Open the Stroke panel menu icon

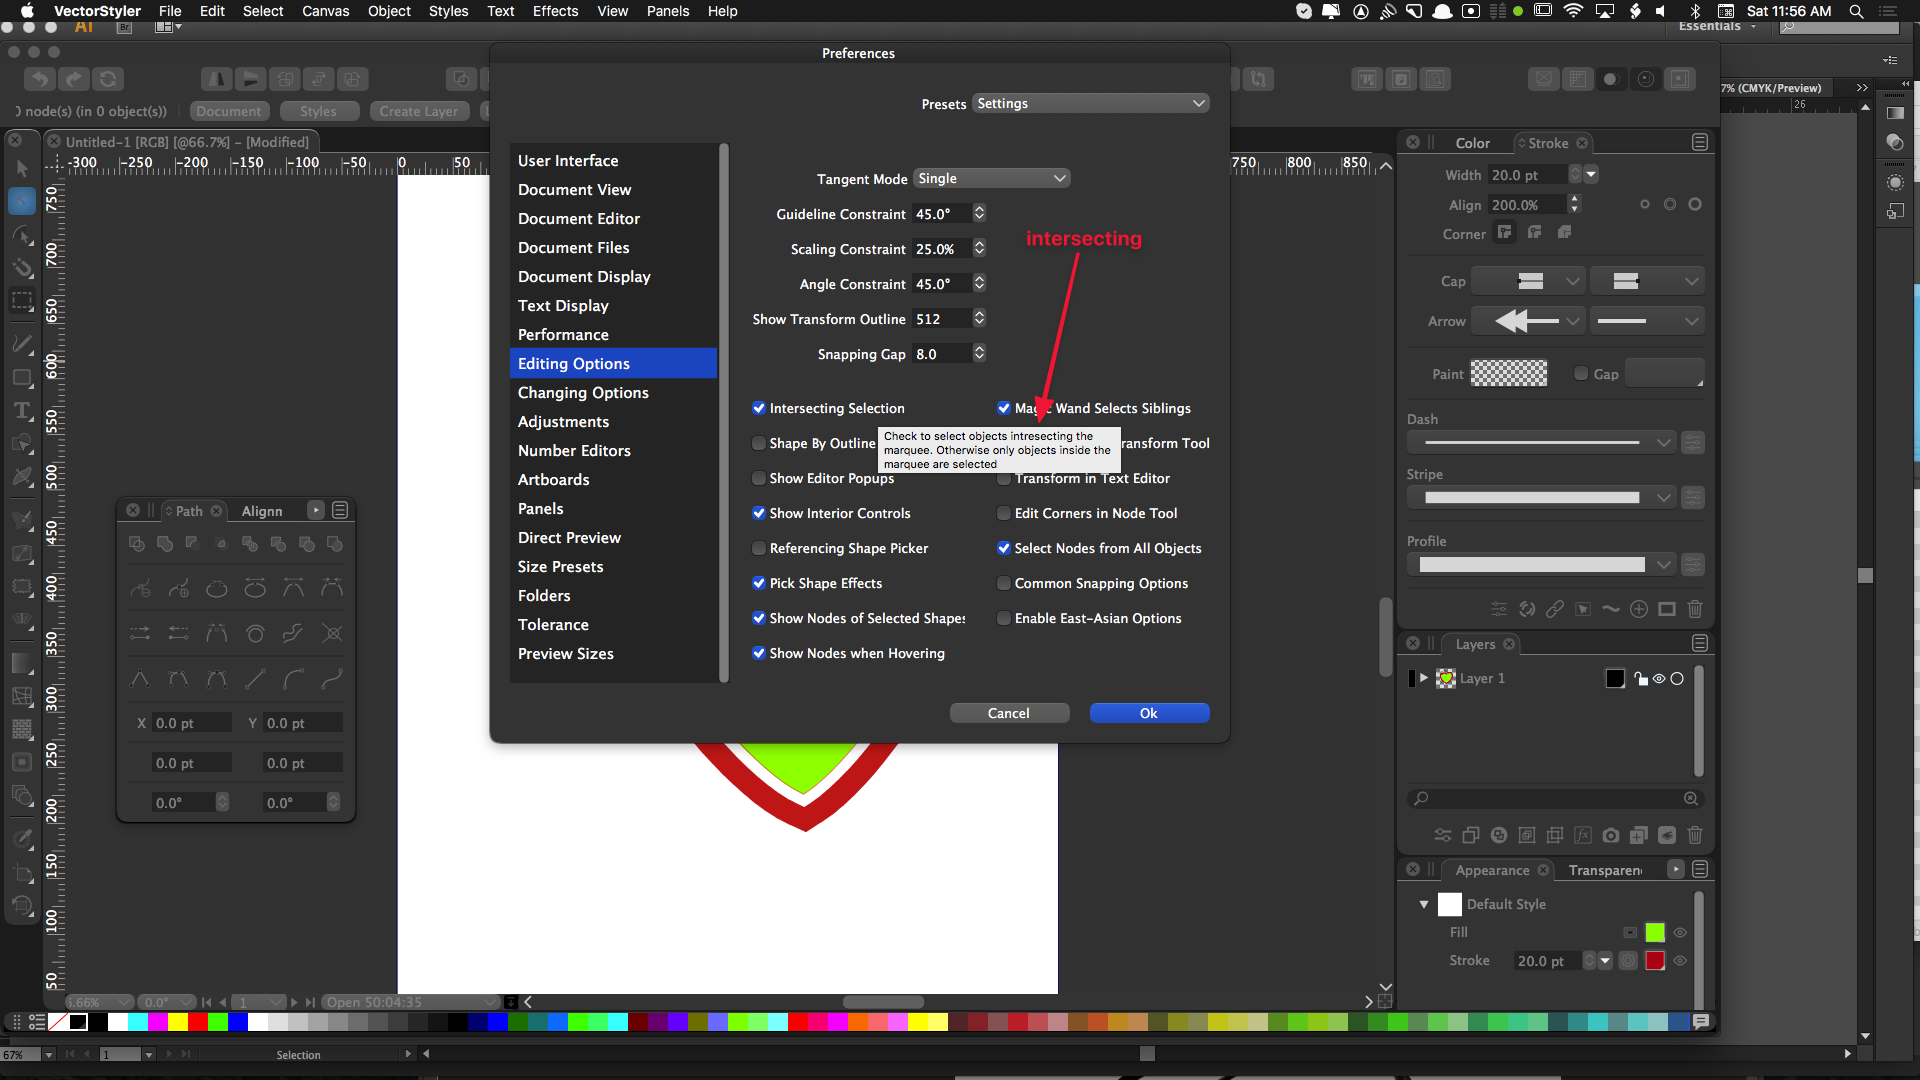[1699, 143]
